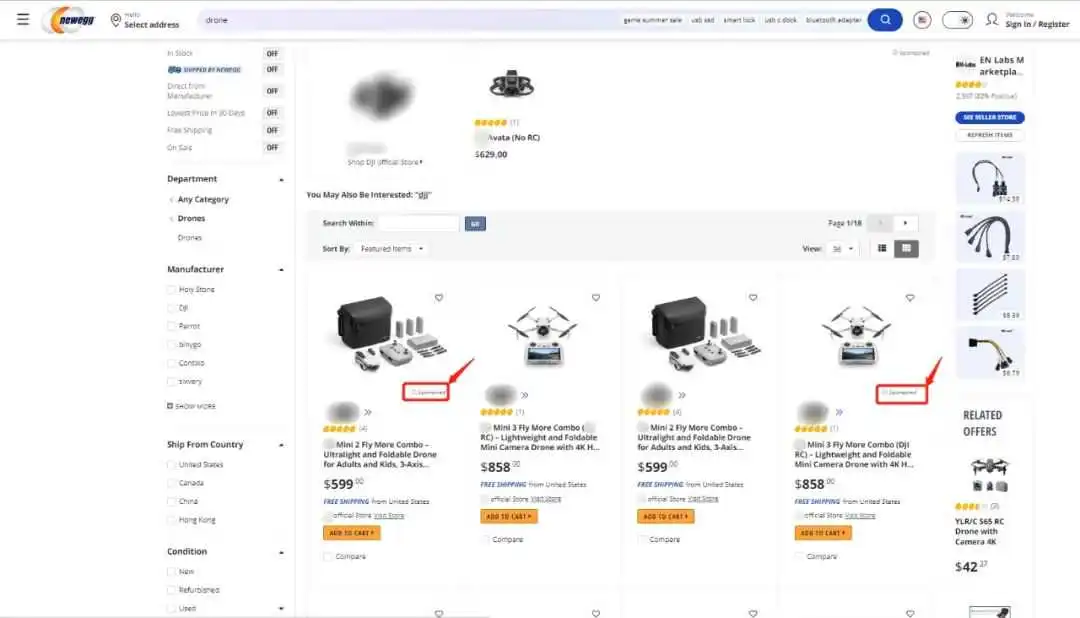This screenshot has height=618, width=1080.
Task: Select United States ship-from checkbox
Action: point(172,464)
